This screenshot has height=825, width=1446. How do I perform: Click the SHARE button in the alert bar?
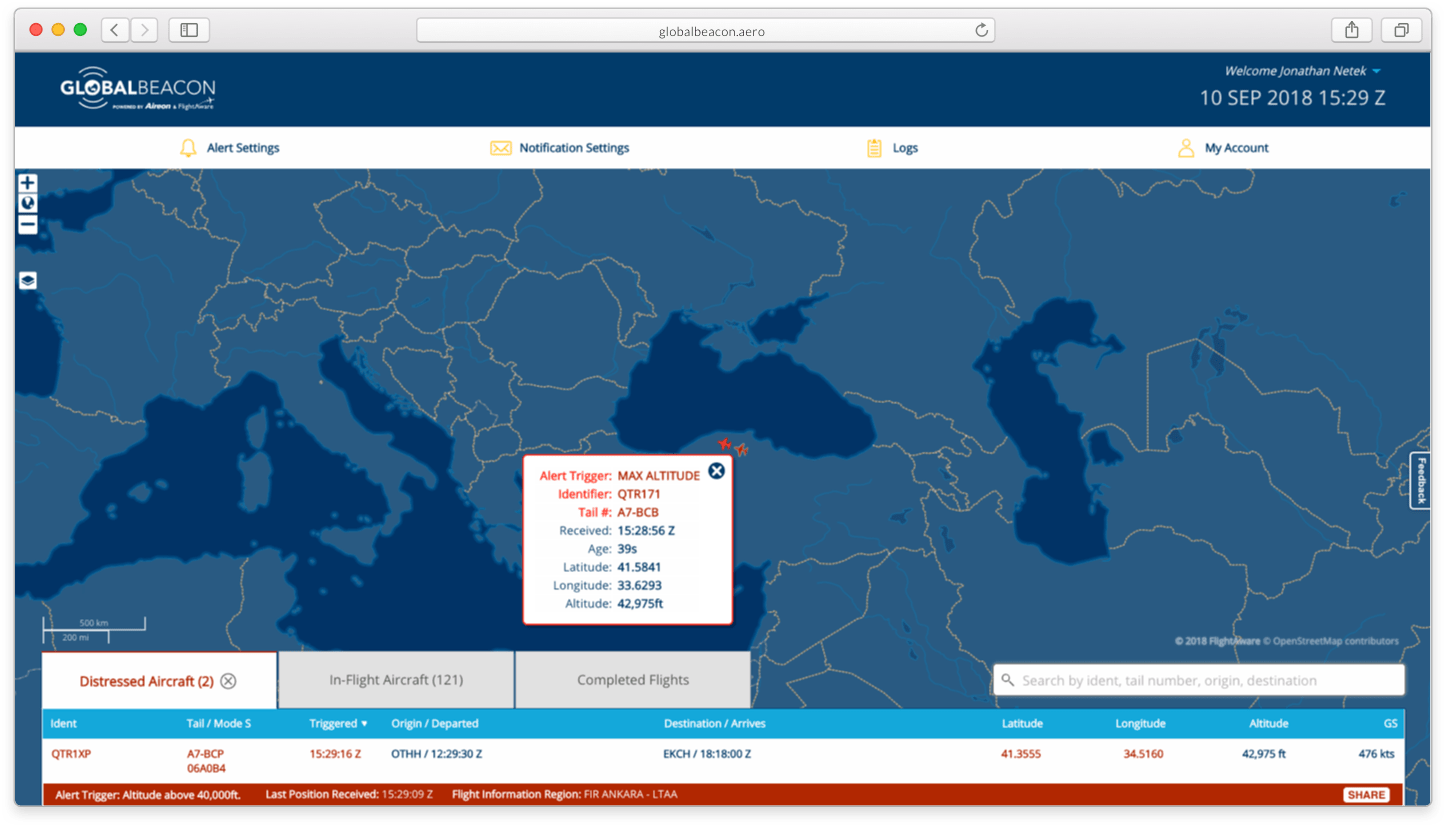click(x=1366, y=794)
